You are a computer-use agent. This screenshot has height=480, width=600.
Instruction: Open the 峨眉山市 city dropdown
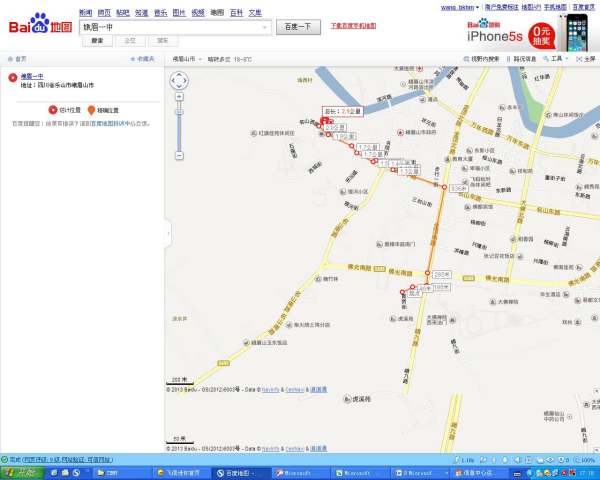tap(185, 59)
